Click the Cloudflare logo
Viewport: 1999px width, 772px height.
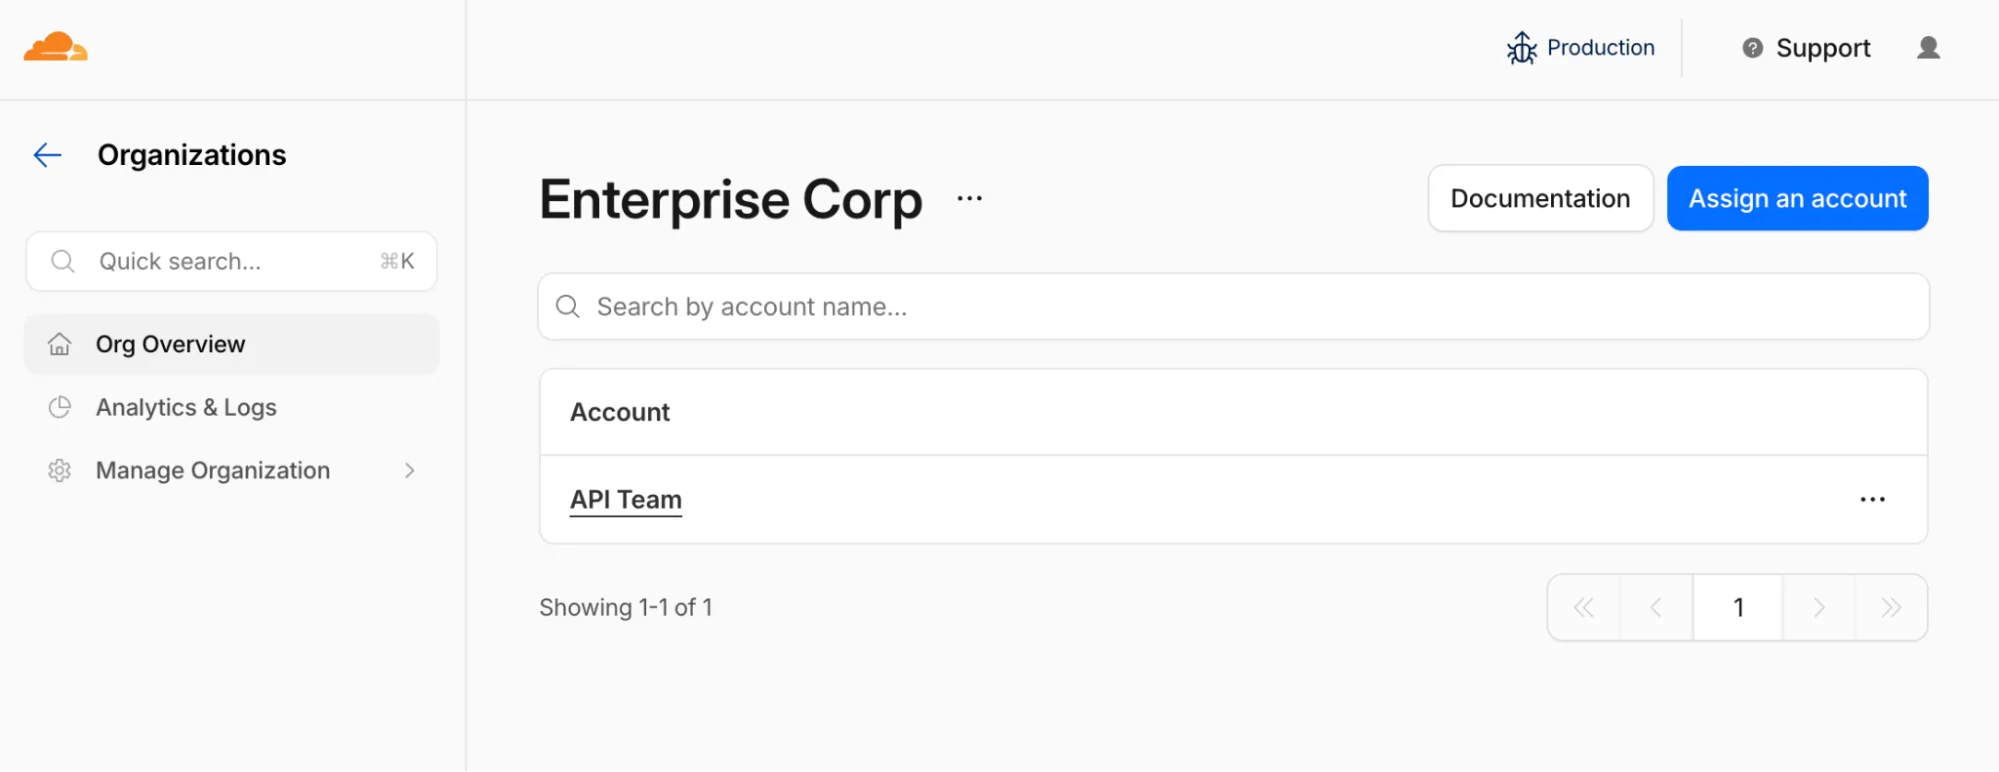[x=55, y=47]
